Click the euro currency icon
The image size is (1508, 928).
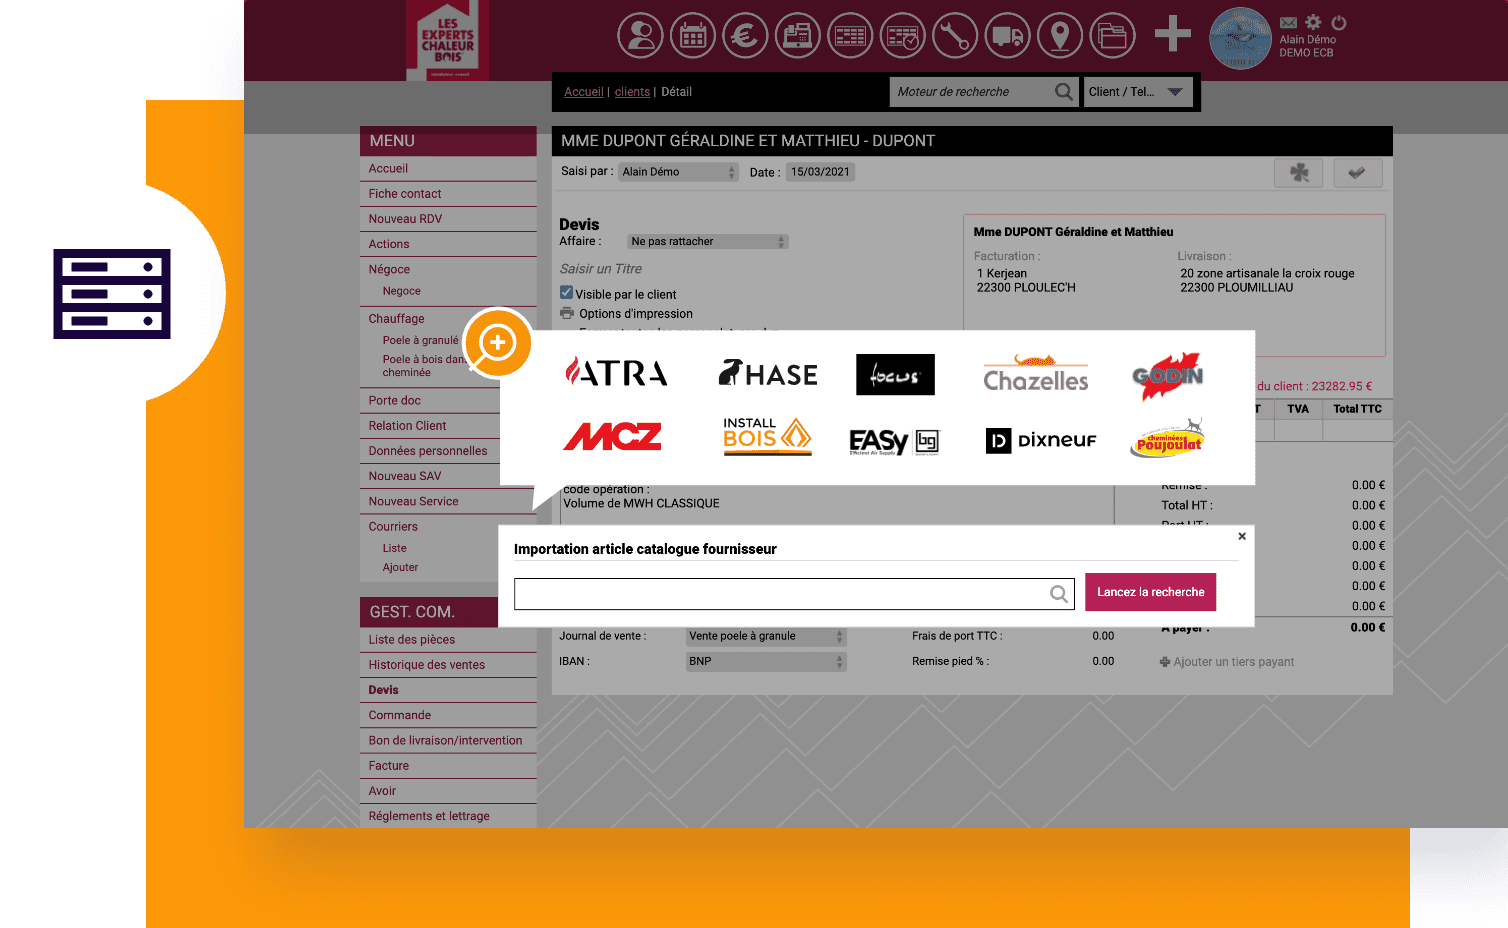click(x=745, y=35)
